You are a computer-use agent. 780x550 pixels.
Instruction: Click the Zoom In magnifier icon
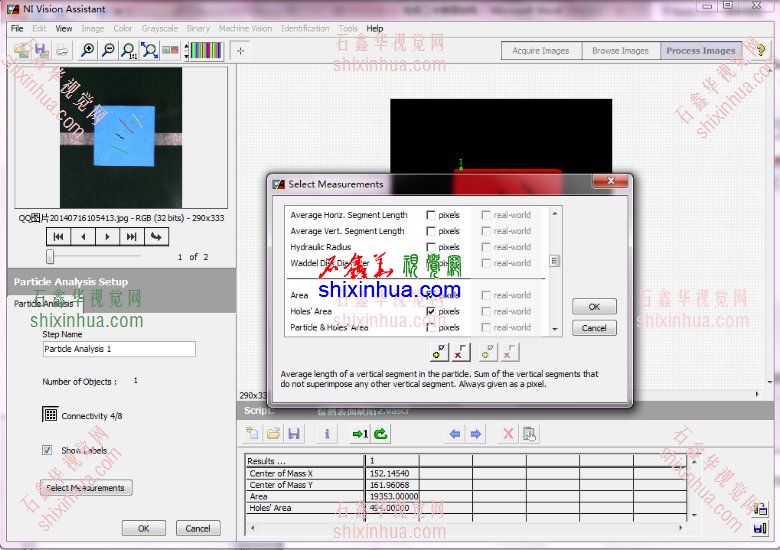[88, 50]
